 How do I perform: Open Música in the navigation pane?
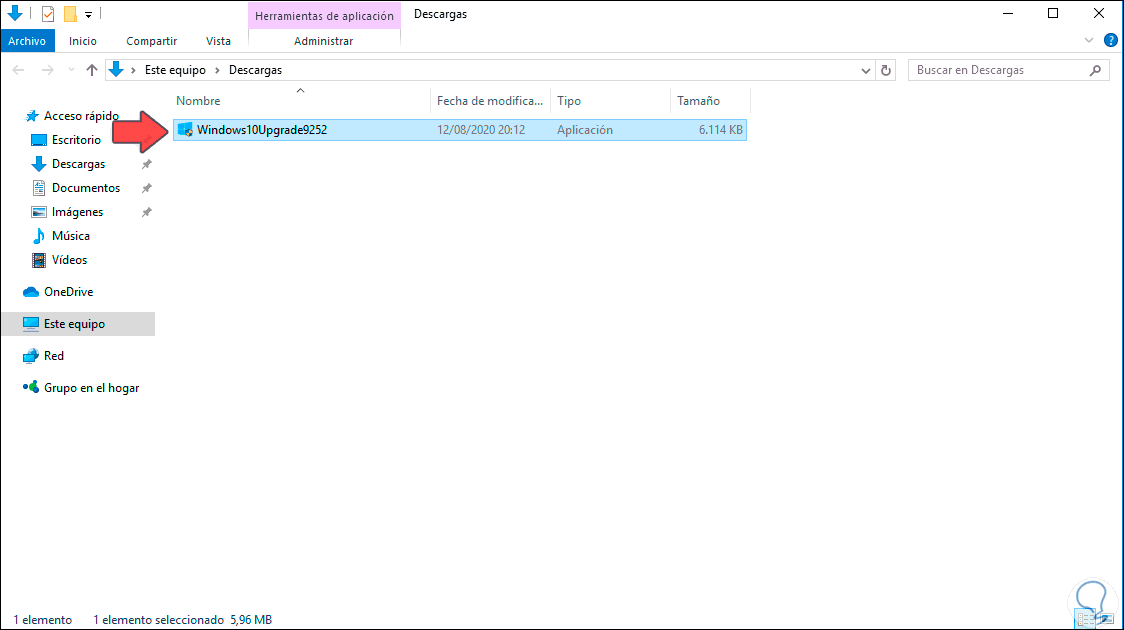point(70,236)
